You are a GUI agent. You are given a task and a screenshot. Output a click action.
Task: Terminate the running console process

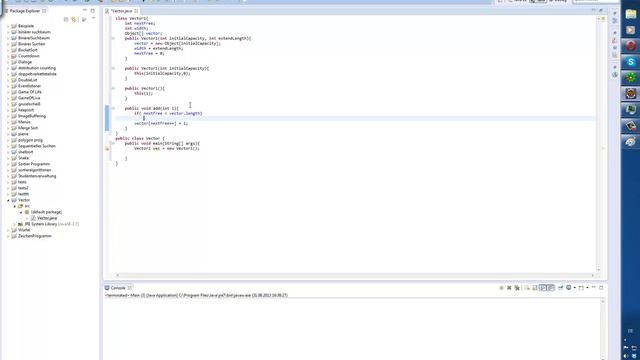pos(501,288)
